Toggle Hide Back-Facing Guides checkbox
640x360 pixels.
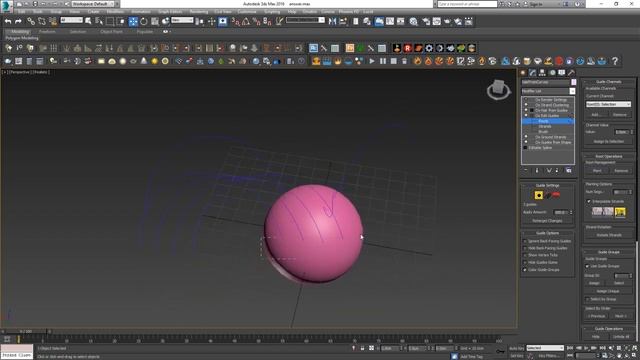pos(525,248)
